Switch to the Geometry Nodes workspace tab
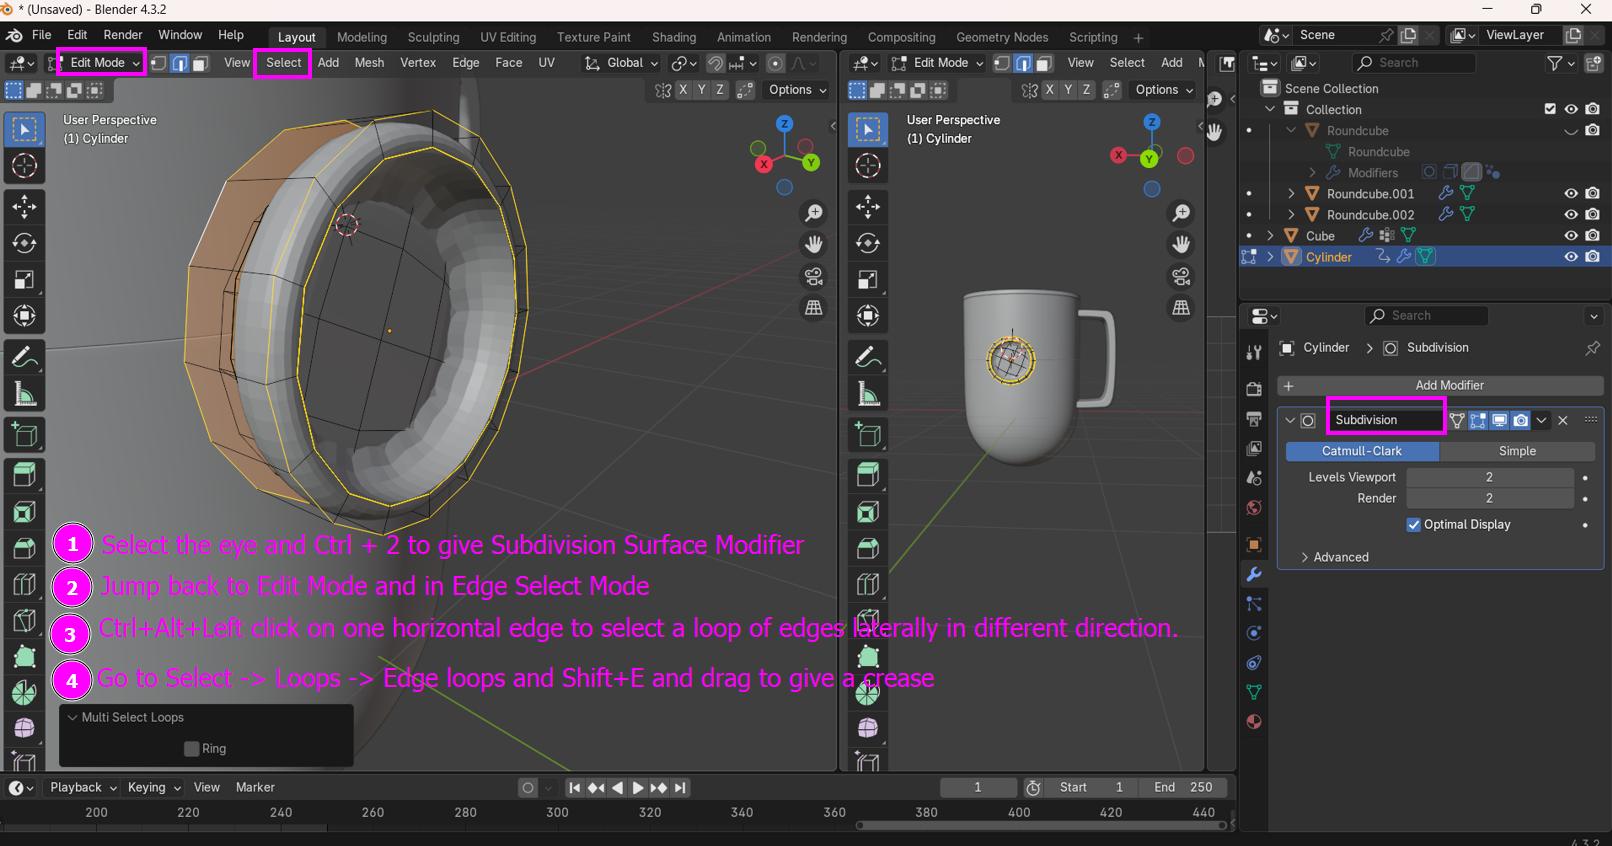Screen dimensions: 1612x846 tap(1002, 37)
